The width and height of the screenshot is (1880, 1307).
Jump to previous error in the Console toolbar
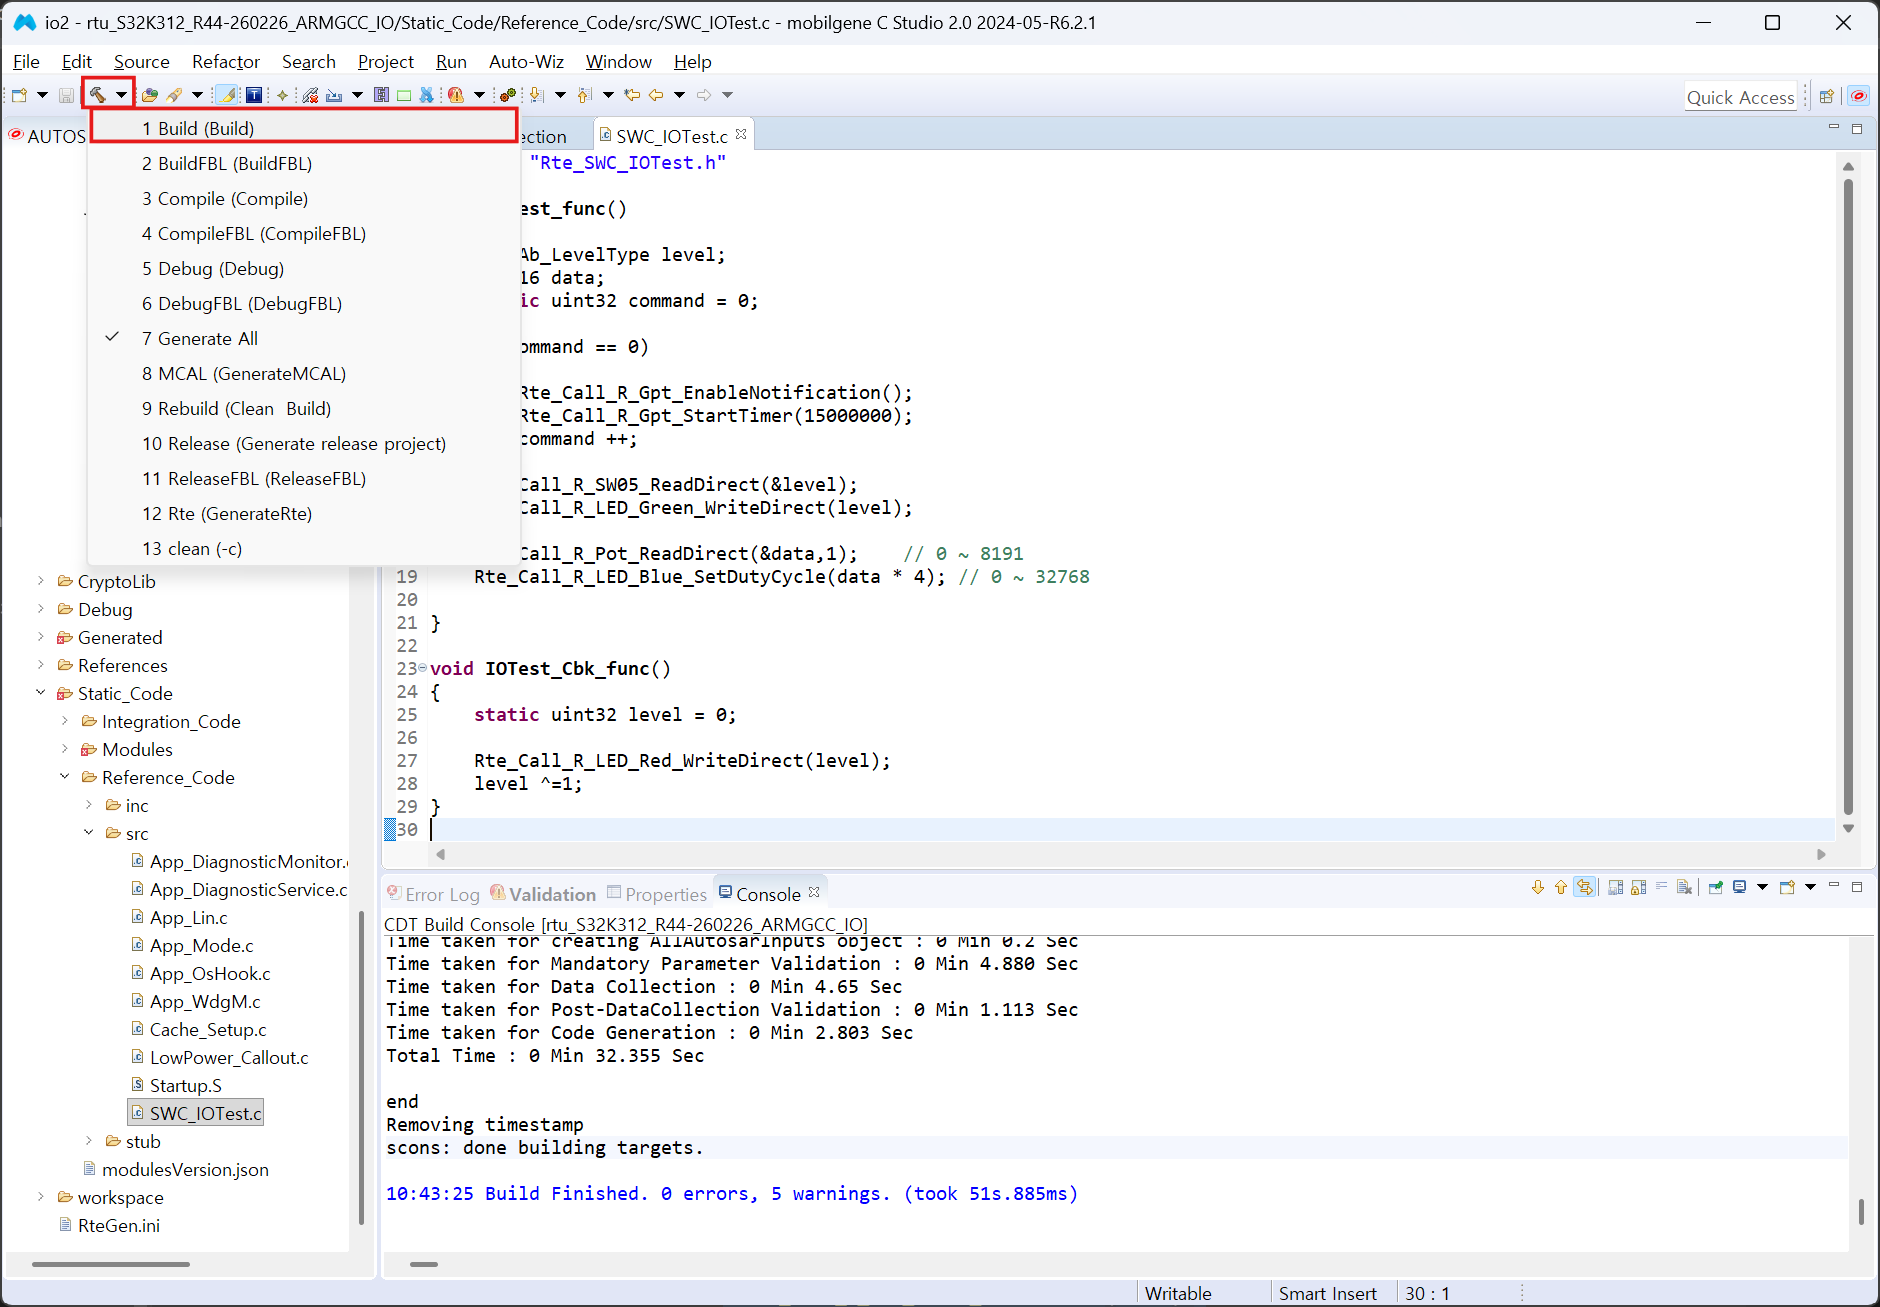tap(1561, 887)
